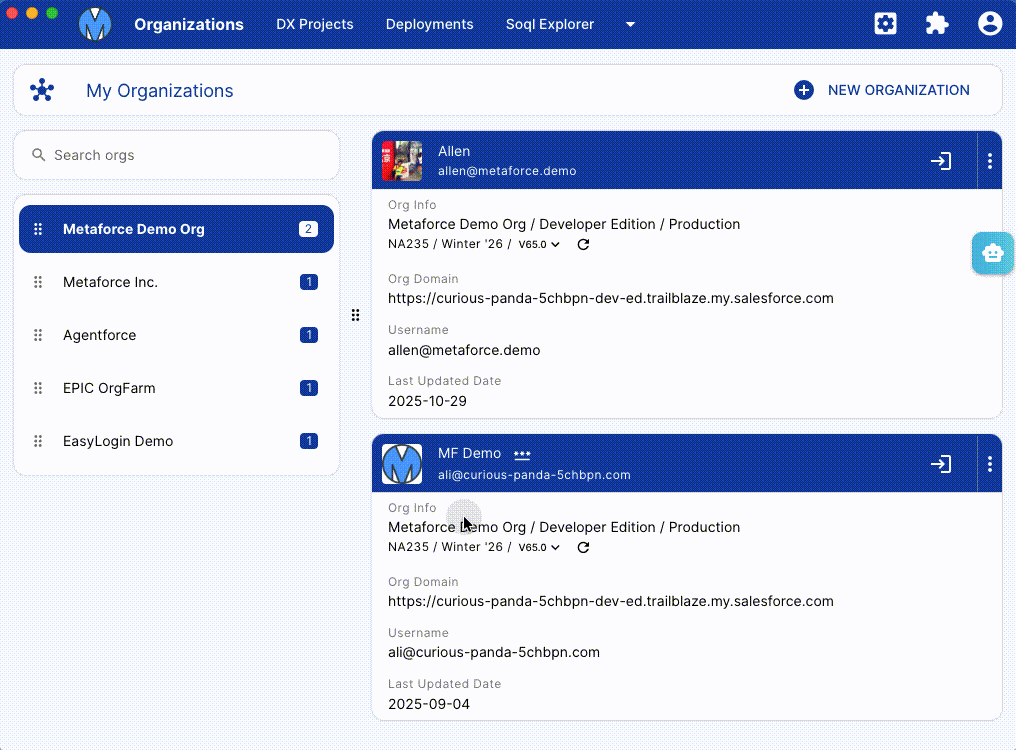Click the Allen avatar photo

[402, 161]
